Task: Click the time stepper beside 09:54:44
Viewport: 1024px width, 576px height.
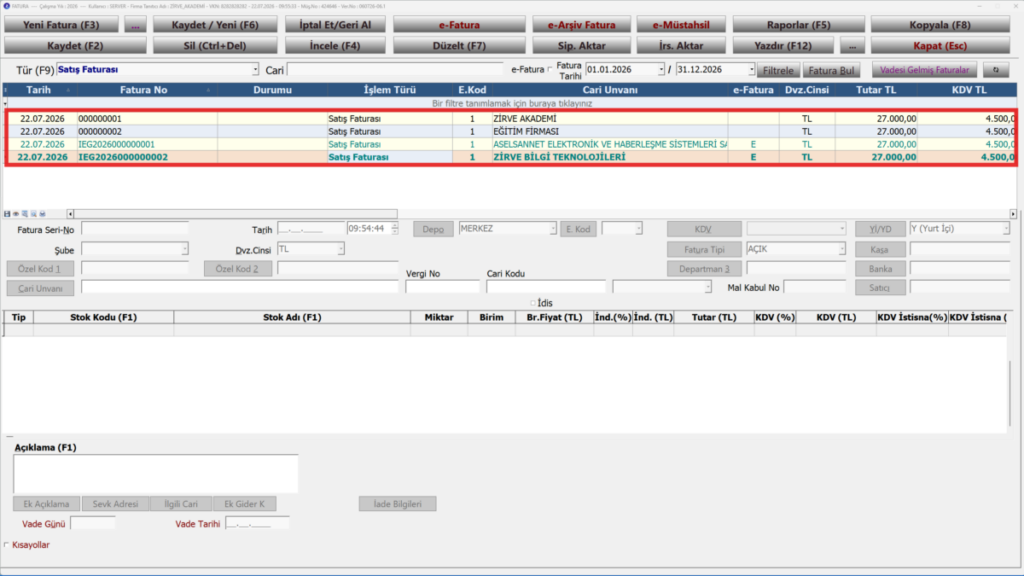Action: pos(394,229)
